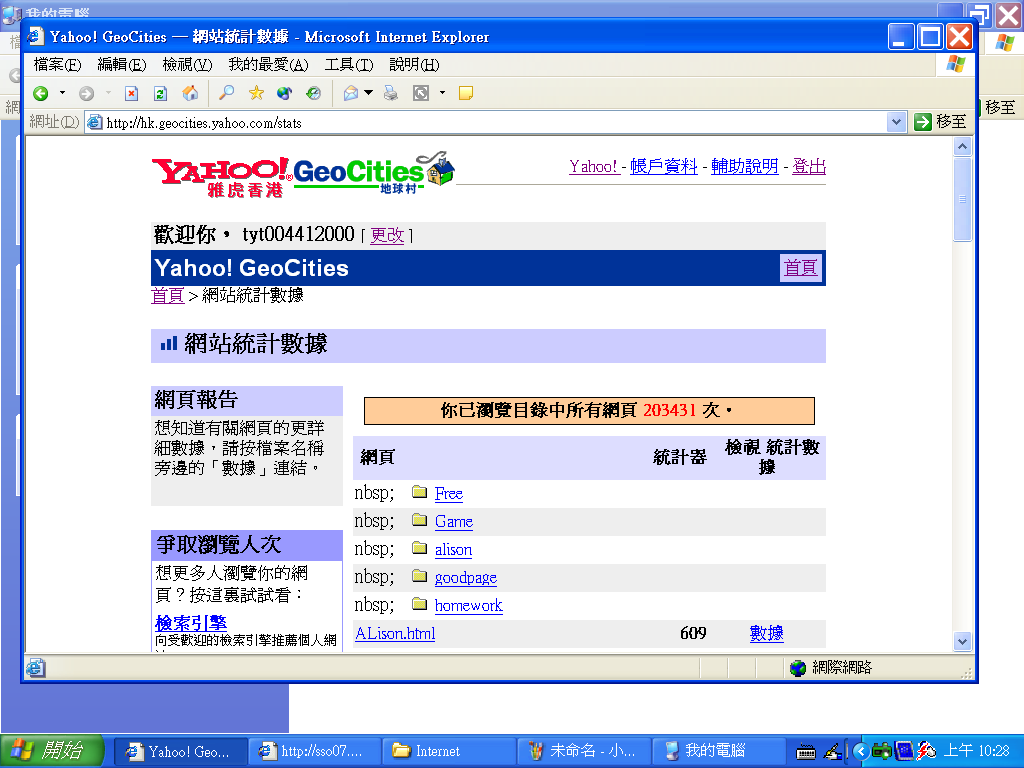Screen dimensions: 1024x768
Task: Click the Print toolbar icon
Action: click(x=391, y=93)
